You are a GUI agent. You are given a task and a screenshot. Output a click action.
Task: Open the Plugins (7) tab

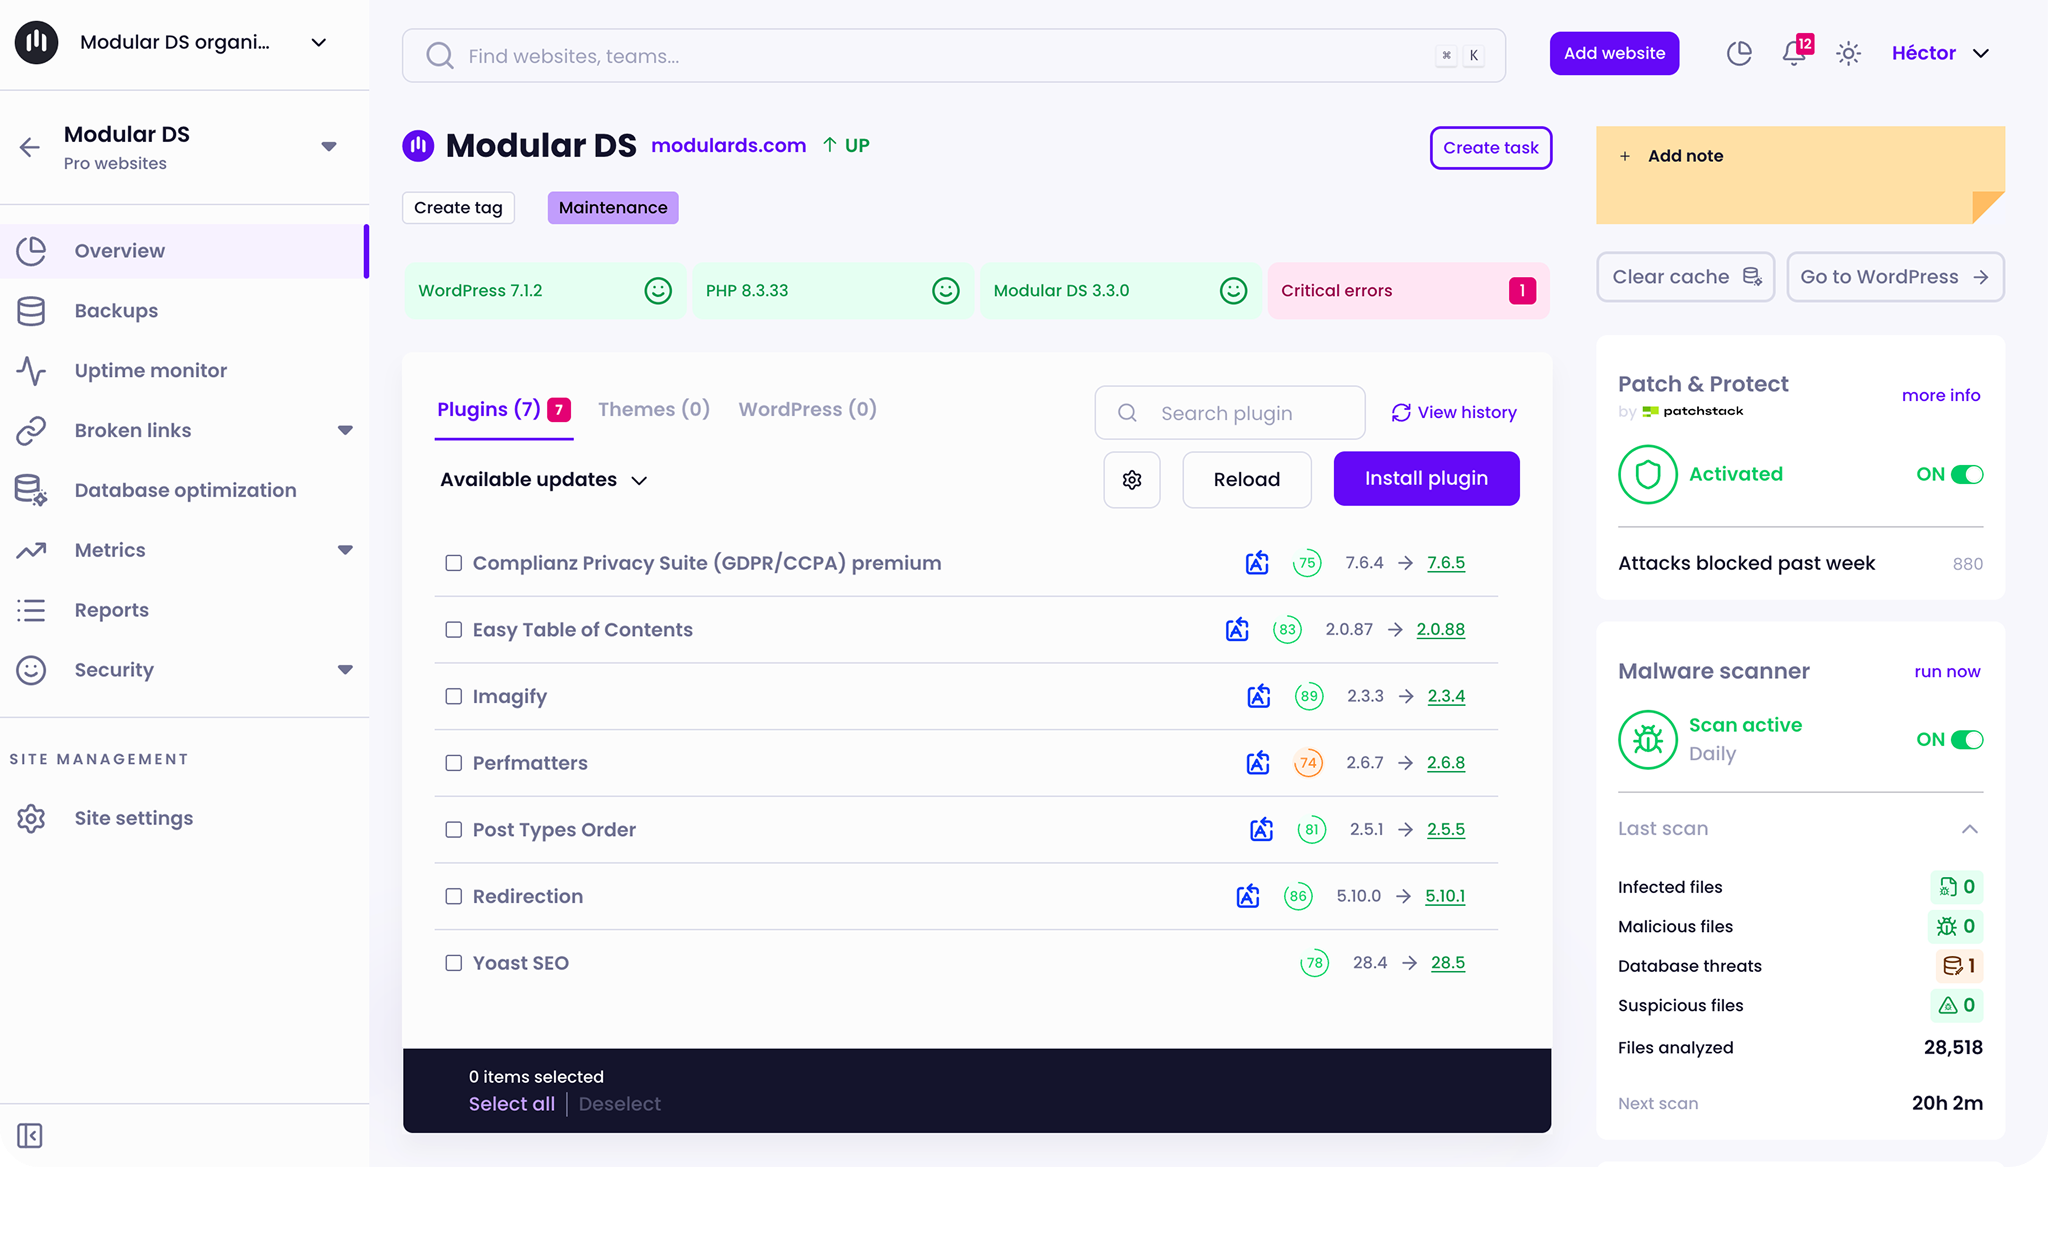[504, 409]
